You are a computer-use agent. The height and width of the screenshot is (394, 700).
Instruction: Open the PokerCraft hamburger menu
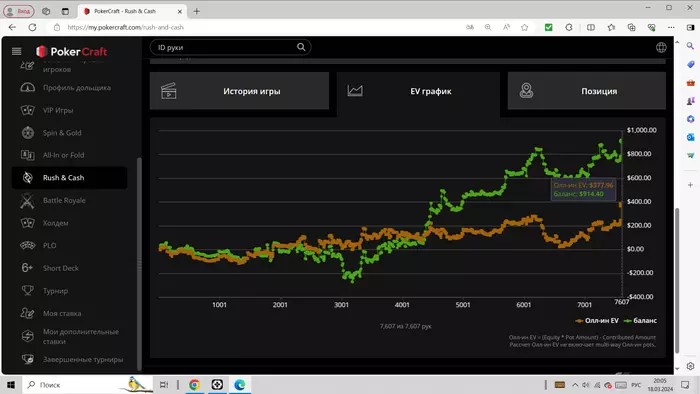[x=17, y=51]
